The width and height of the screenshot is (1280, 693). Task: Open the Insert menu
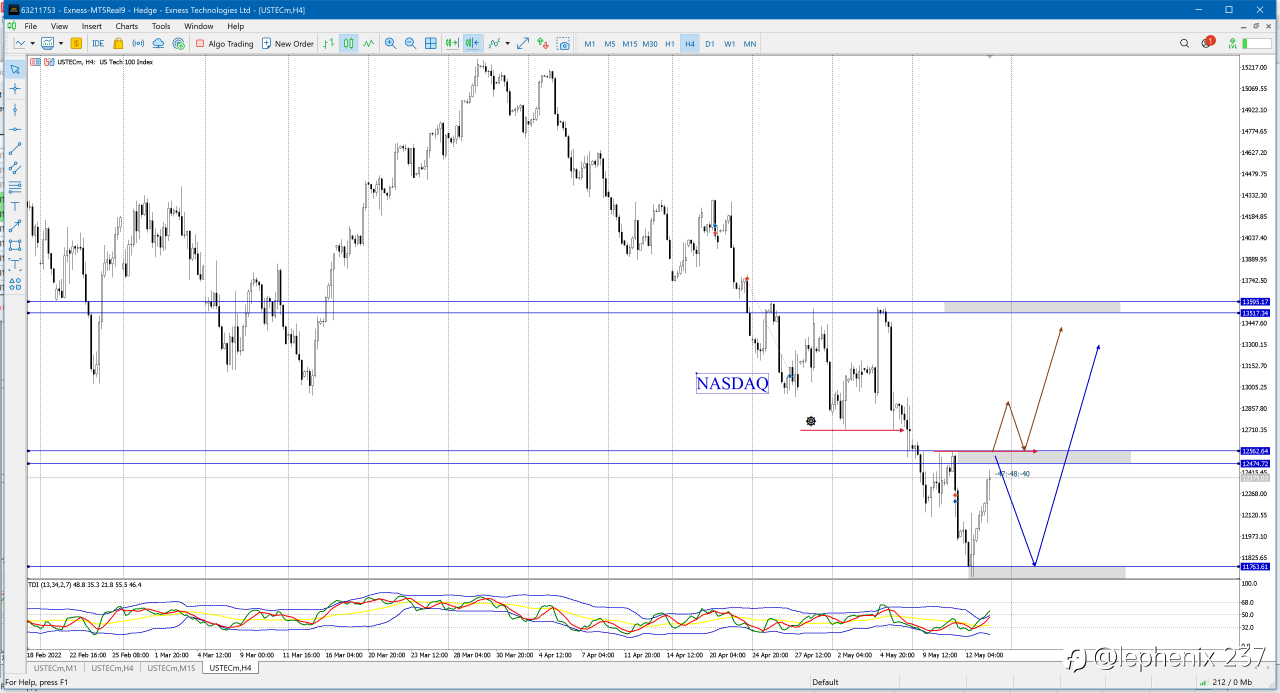(92, 26)
